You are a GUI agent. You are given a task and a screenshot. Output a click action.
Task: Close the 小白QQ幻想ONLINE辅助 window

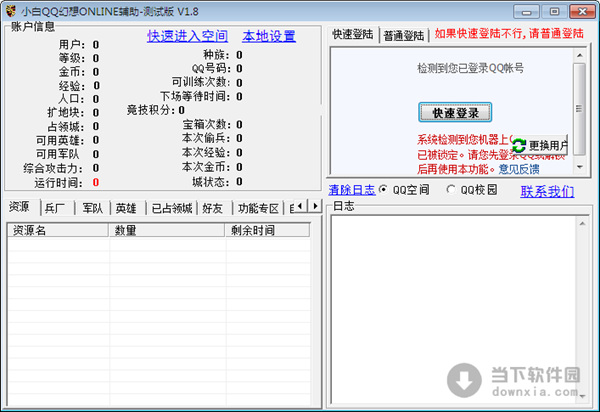click(x=582, y=11)
